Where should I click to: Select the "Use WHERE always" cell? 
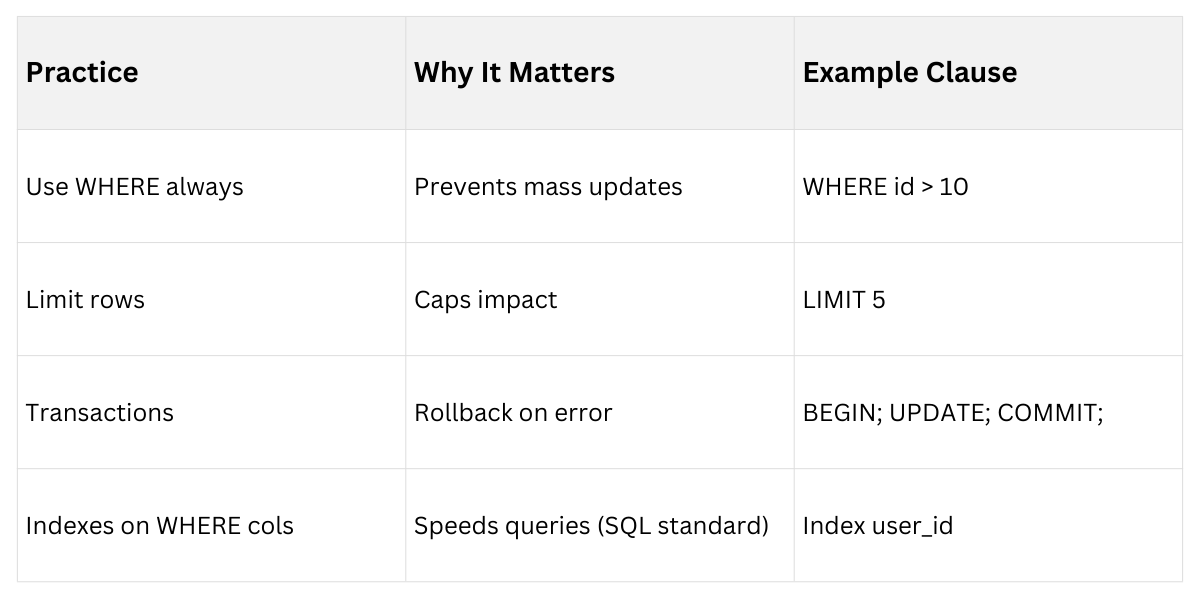134,187
